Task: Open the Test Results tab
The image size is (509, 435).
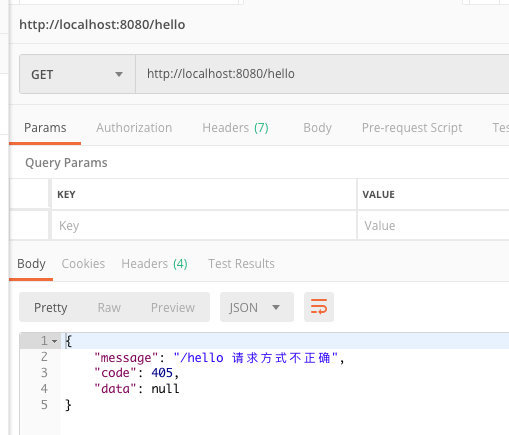Action: [x=241, y=264]
